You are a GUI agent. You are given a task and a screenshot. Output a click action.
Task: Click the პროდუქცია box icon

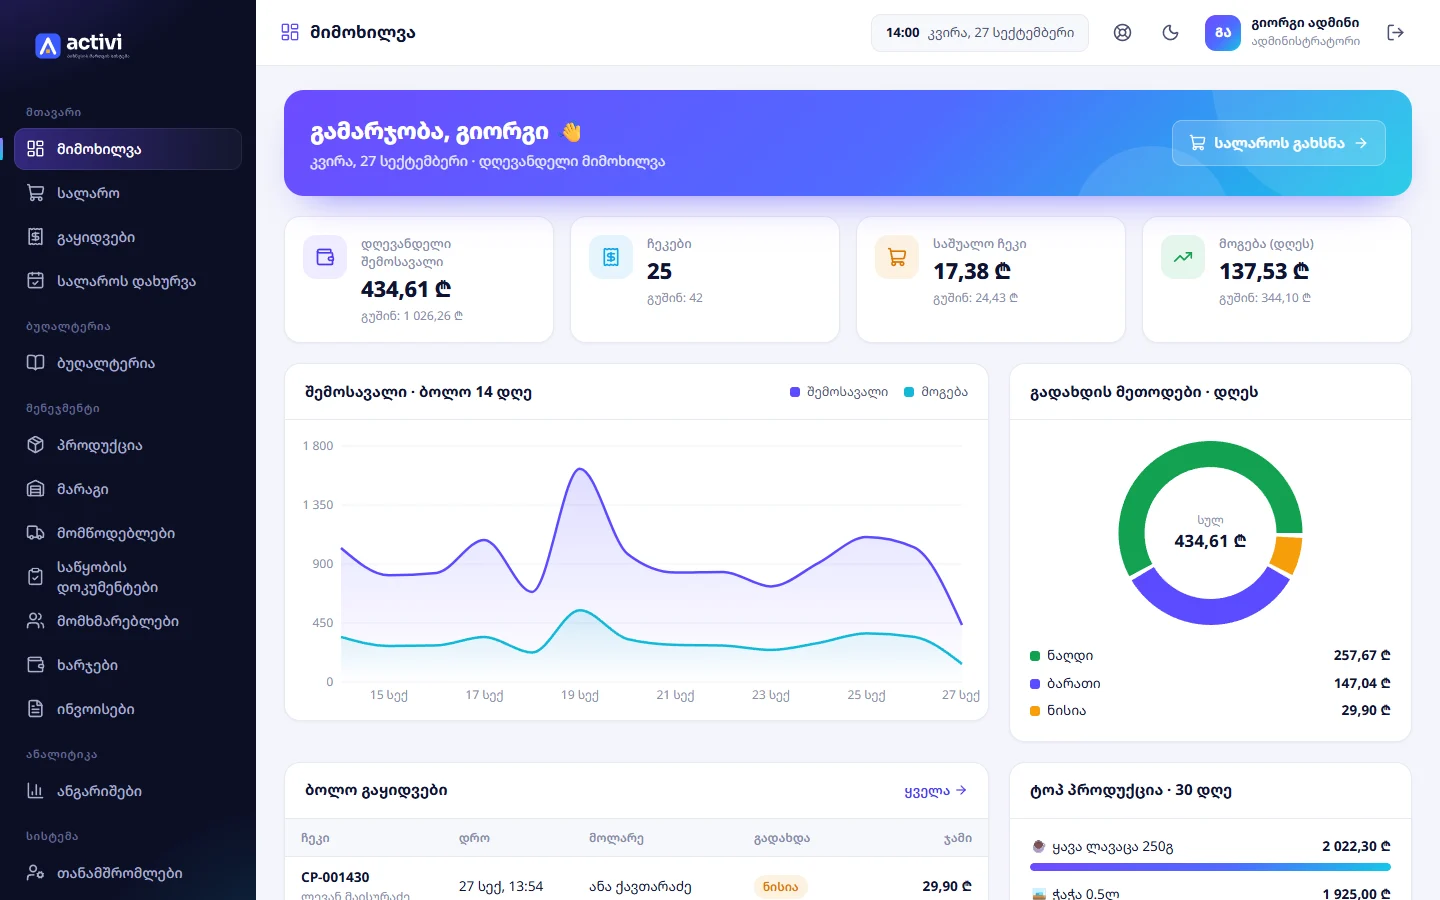pos(35,445)
